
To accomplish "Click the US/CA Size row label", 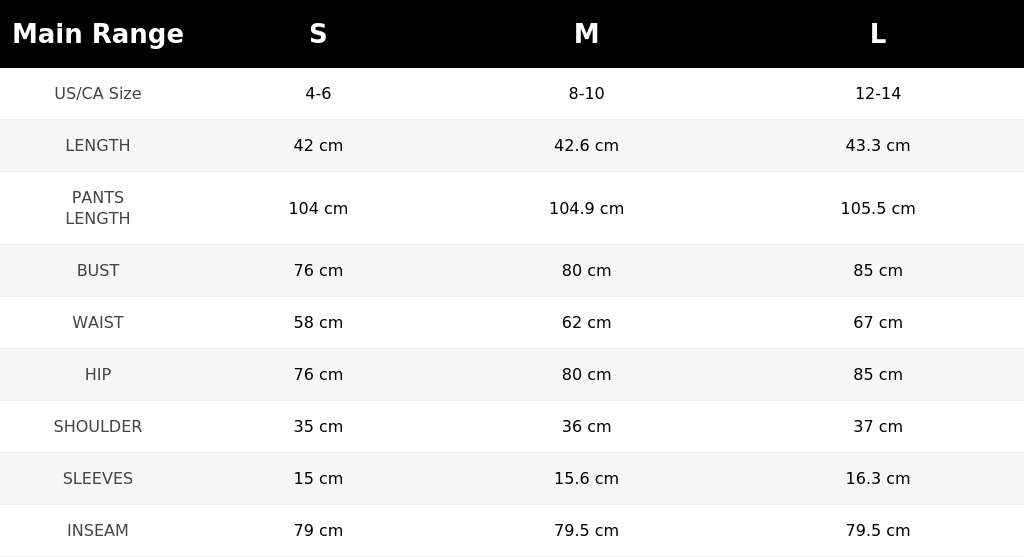I will point(98,93).
